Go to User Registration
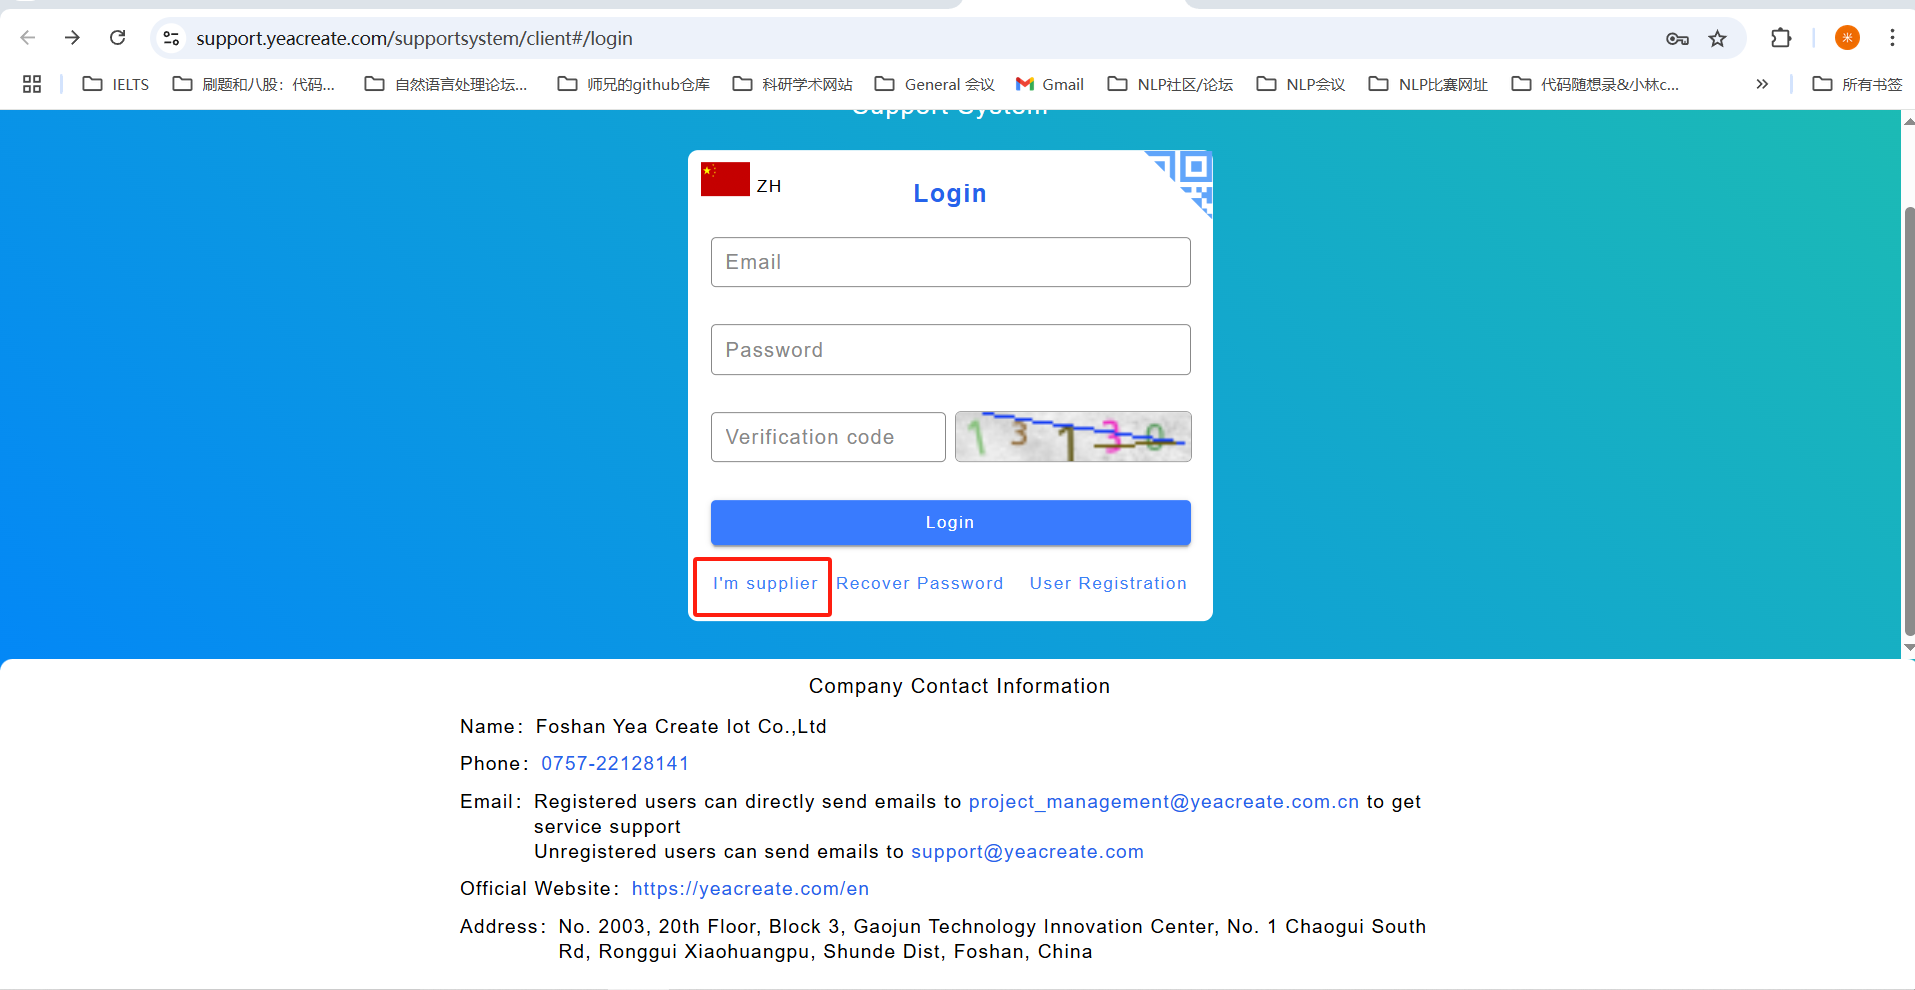The image size is (1915, 990). point(1107,584)
